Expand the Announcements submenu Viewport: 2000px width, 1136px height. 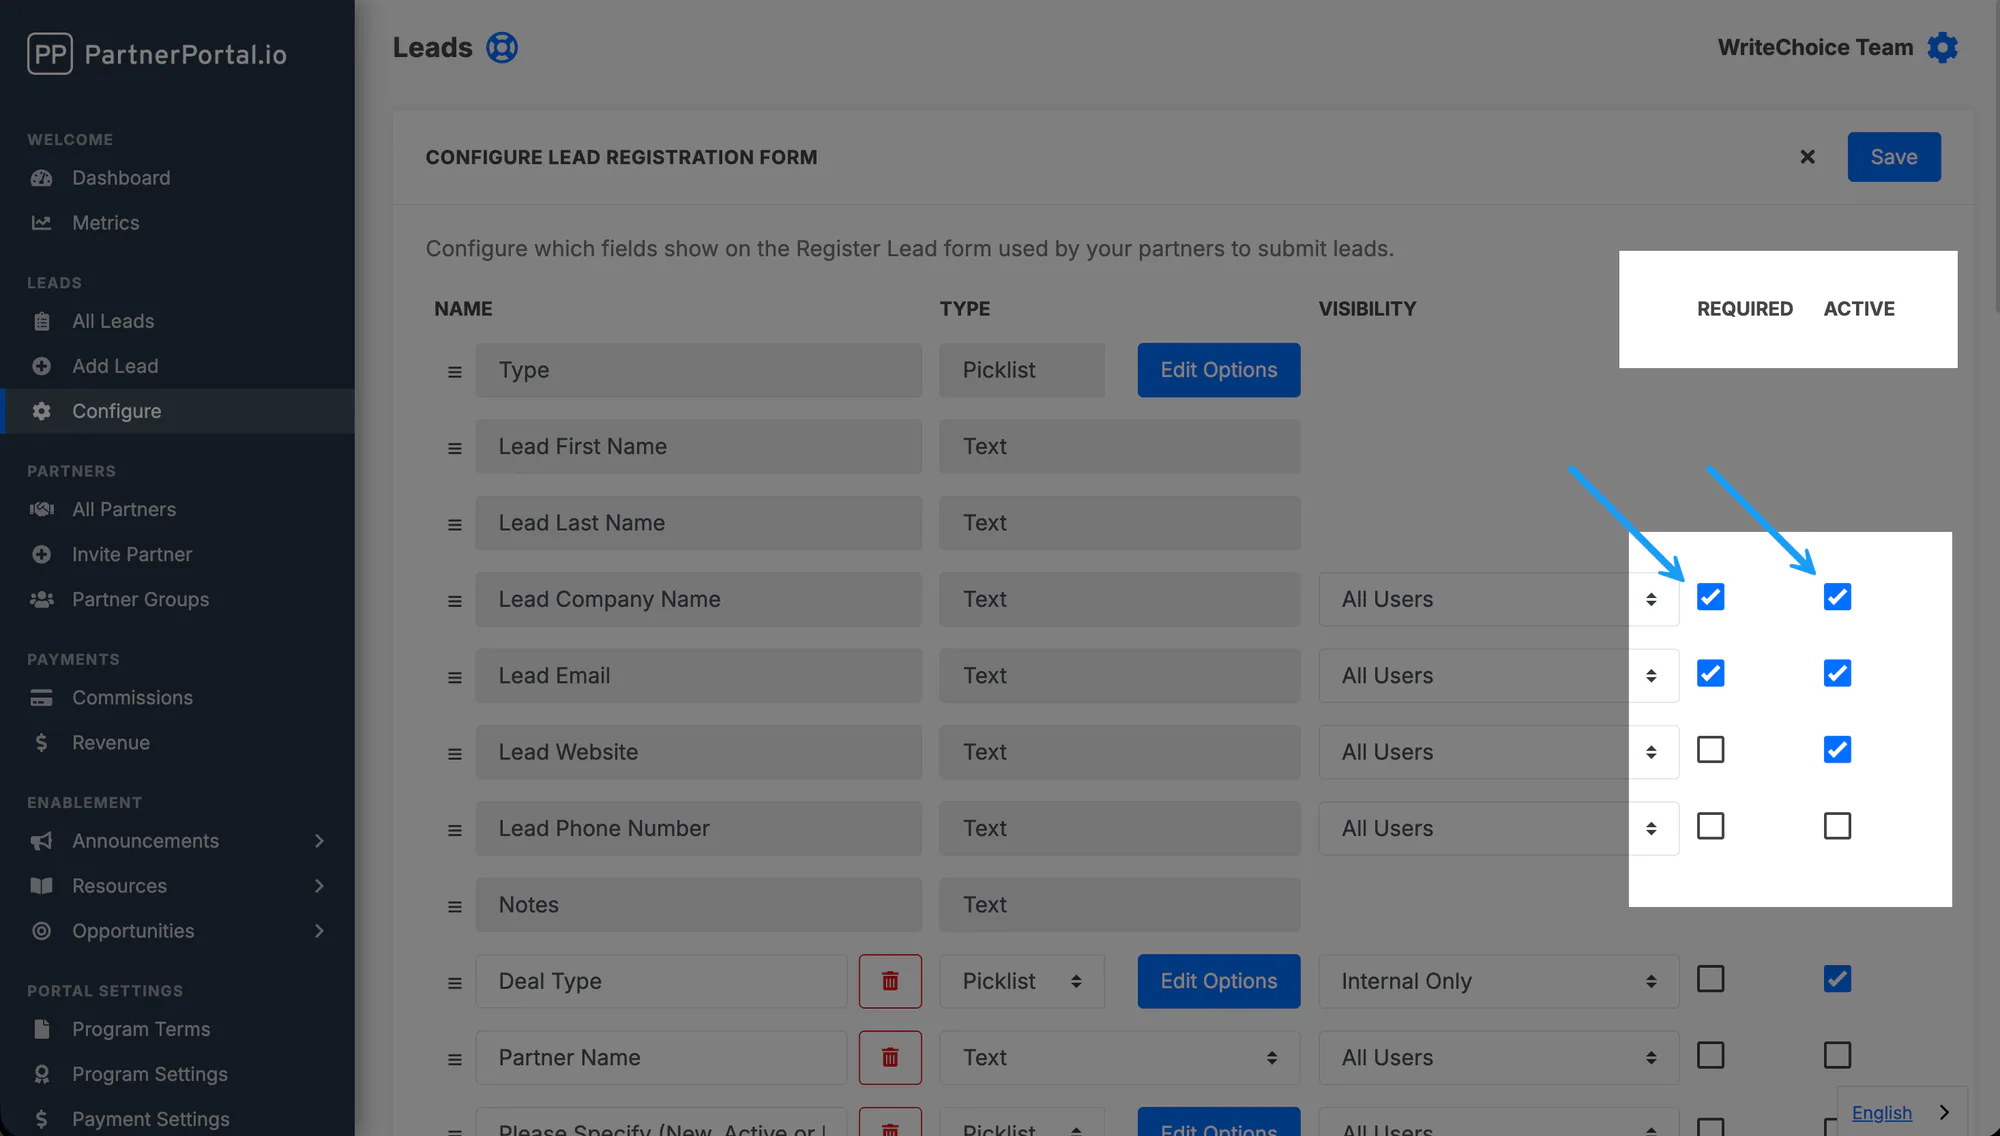(319, 841)
